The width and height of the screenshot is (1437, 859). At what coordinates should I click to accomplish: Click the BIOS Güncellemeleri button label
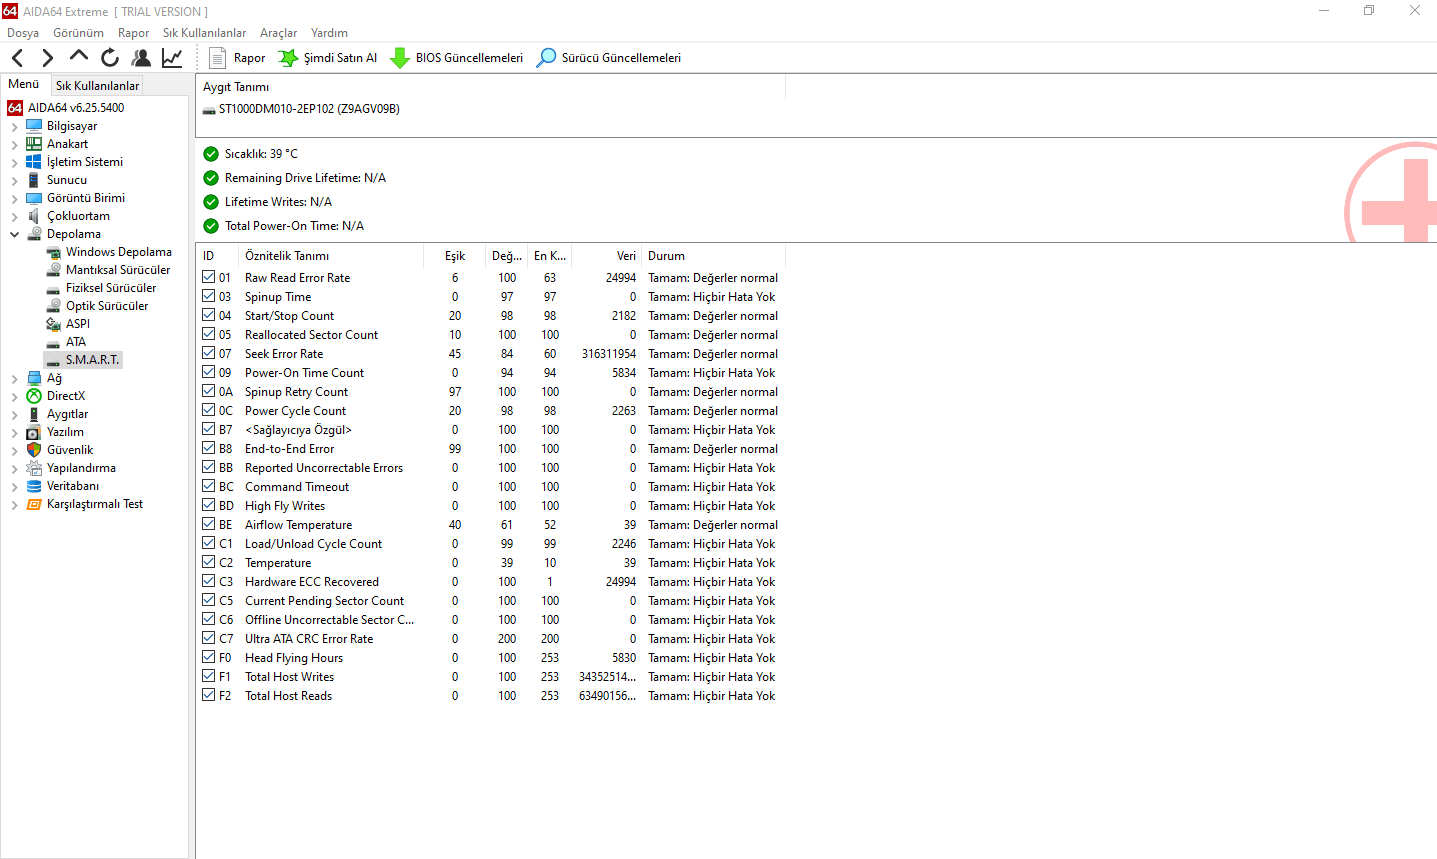tap(469, 58)
